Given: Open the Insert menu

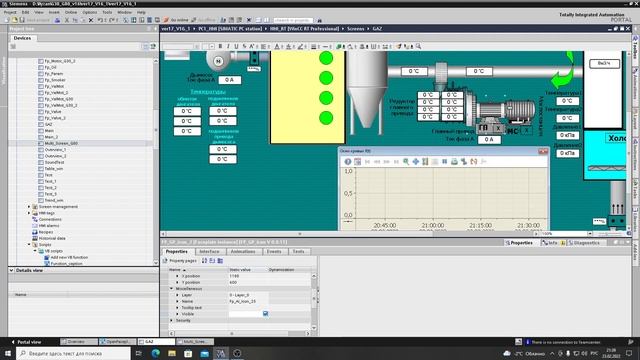Looking at the screenshot, I should point(54,12).
